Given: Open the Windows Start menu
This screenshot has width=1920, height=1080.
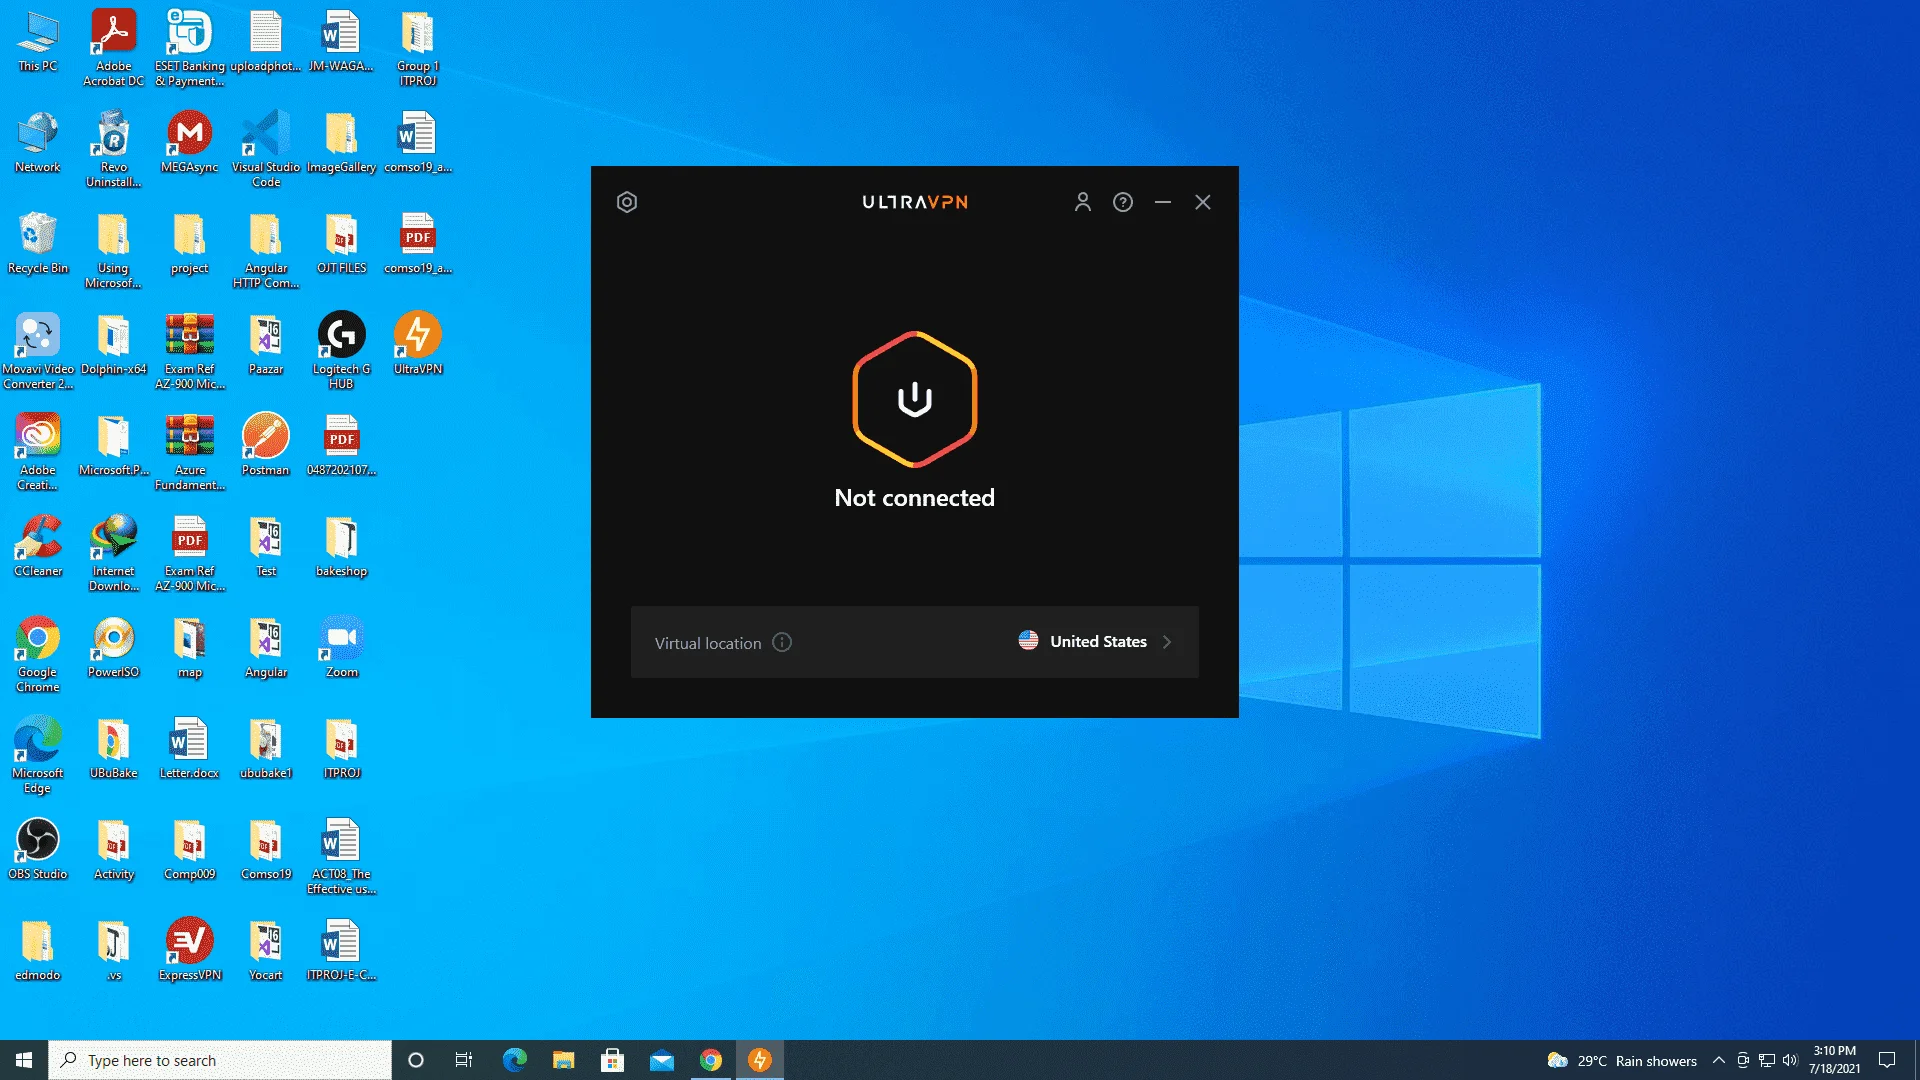Looking at the screenshot, I should click(24, 1060).
